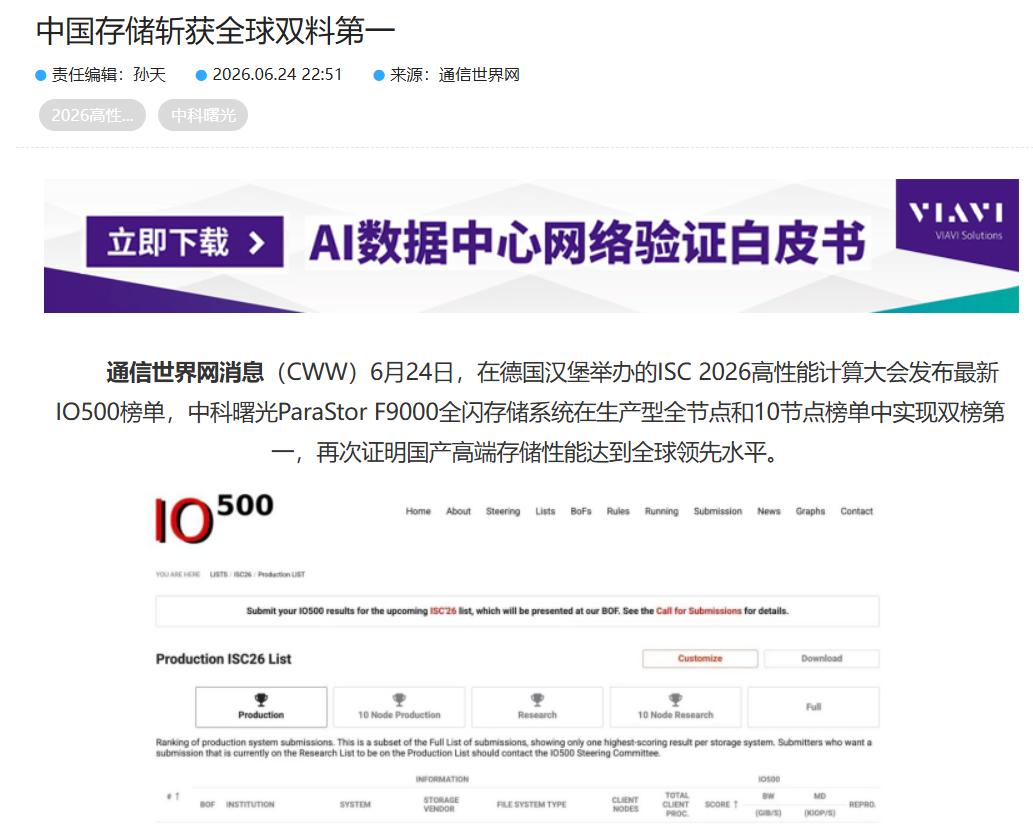The width and height of the screenshot is (1033, 825).
Task: Click the date 2026.06.24 22:51
Action: [277, 74]
